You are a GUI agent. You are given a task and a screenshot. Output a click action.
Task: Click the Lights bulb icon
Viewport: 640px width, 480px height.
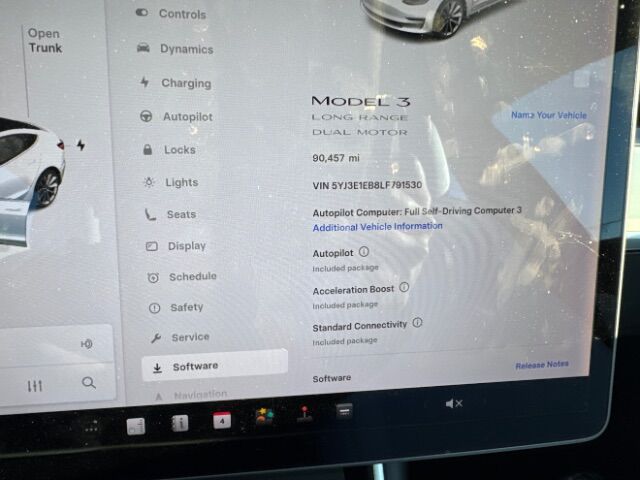click(x=149, y=182)
